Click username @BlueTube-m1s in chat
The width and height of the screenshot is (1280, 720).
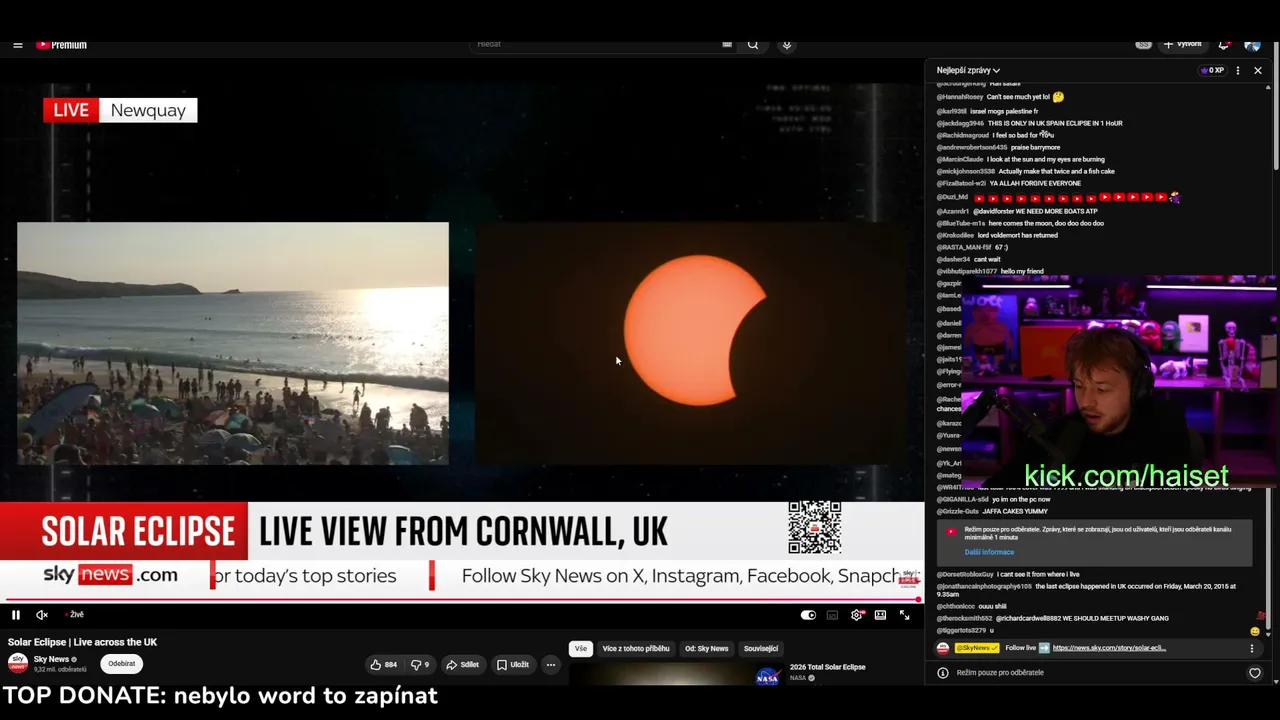click(x=961, y=223)
